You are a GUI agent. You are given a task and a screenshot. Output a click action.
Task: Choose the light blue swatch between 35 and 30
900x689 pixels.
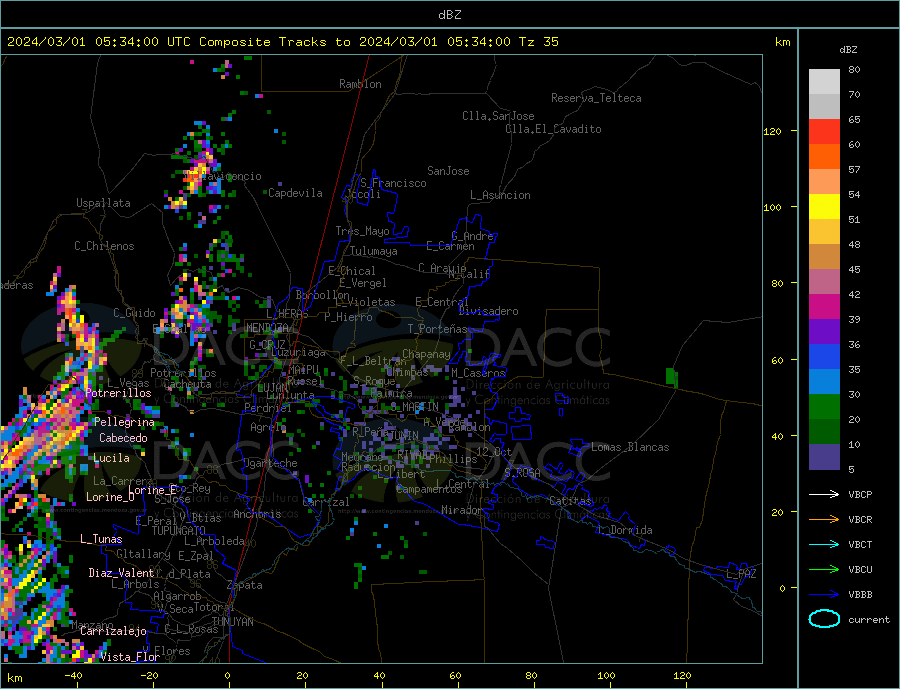824,382
